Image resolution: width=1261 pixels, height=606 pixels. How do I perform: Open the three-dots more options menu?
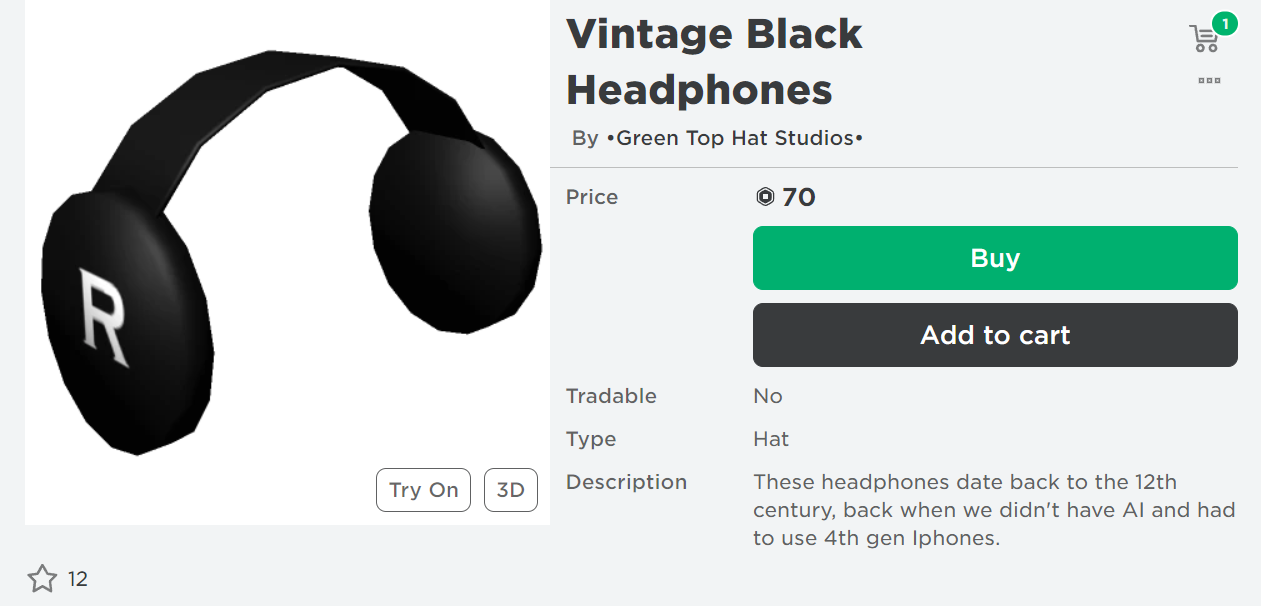pos(1209,81)
